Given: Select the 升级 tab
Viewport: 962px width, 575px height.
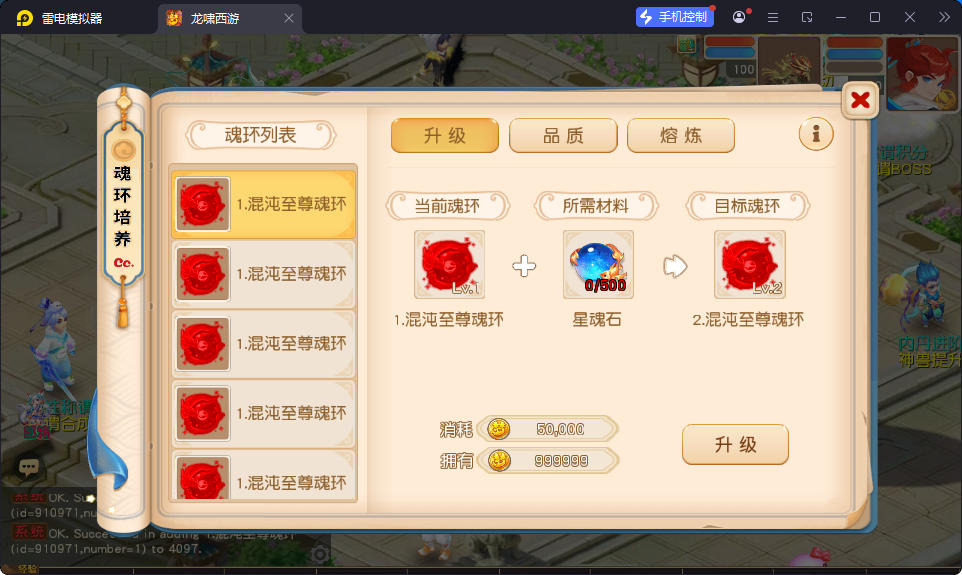Looking at the screenshot, I should tap(445, 136).
